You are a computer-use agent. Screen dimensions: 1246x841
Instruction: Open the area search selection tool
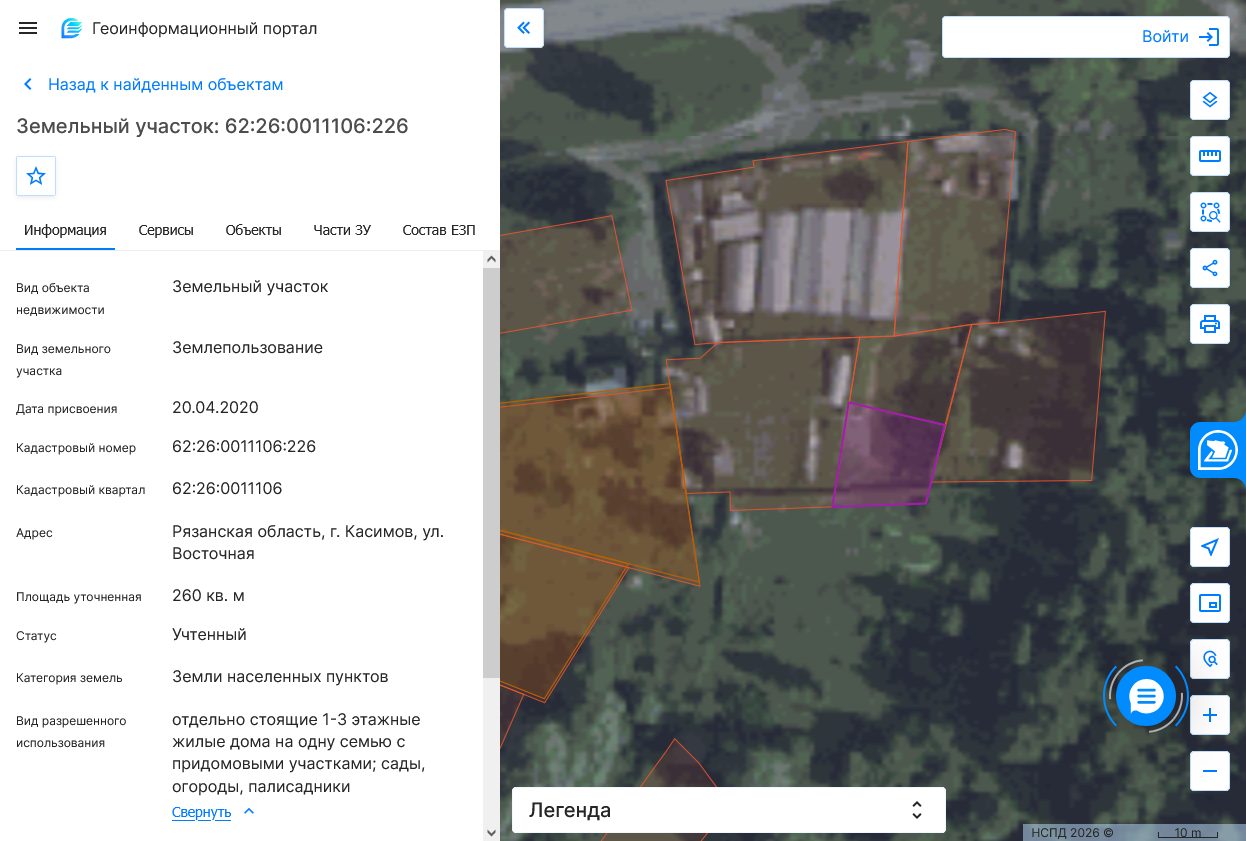coord(1210,212)
